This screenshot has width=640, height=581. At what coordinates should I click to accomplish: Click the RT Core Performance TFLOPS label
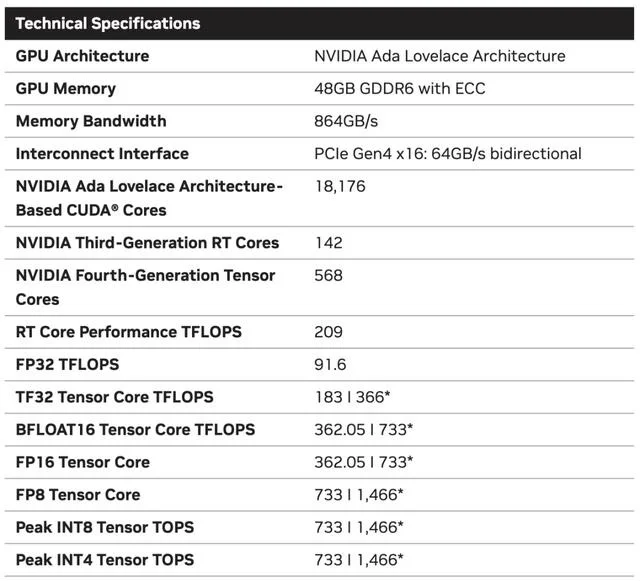point(129,331)
